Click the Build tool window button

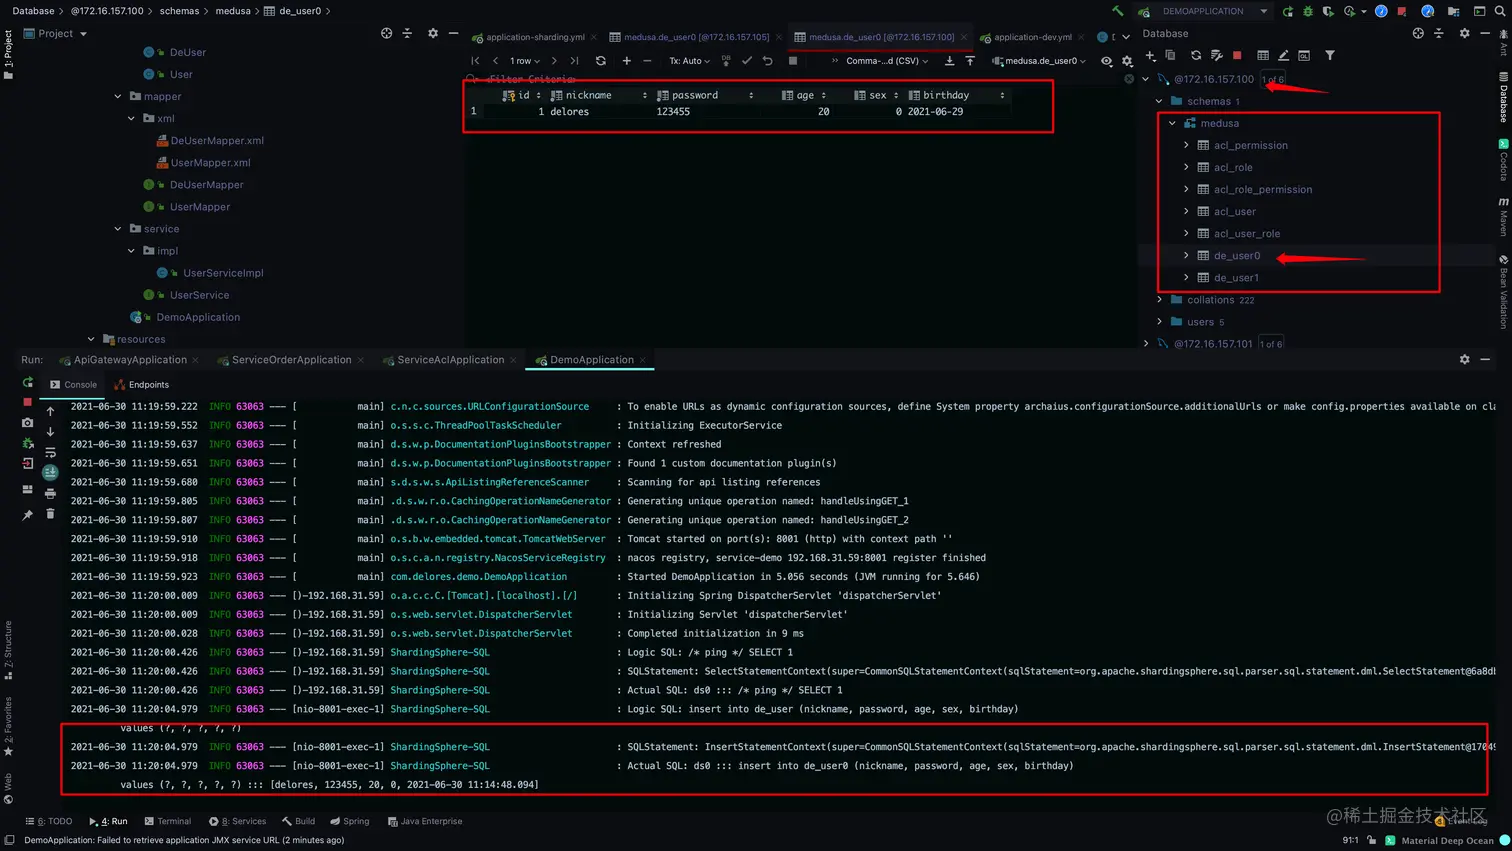click(x=298, y=821)
